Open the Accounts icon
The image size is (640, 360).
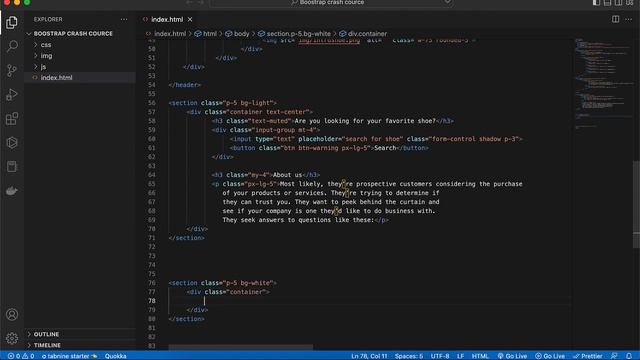point(12,315)
